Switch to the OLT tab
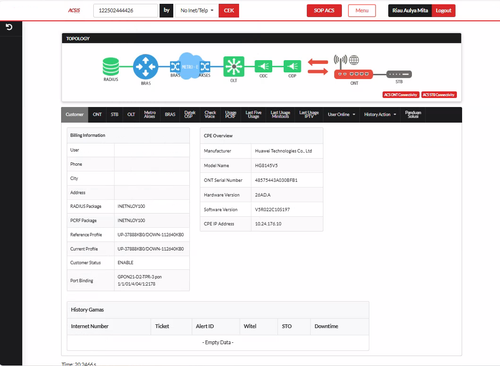Screen dimensions: 500x366 point(131,114)
